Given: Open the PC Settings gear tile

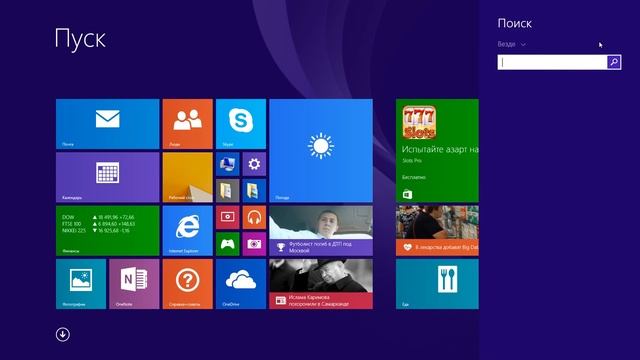Looking at the screenshot, I should 254,164.
